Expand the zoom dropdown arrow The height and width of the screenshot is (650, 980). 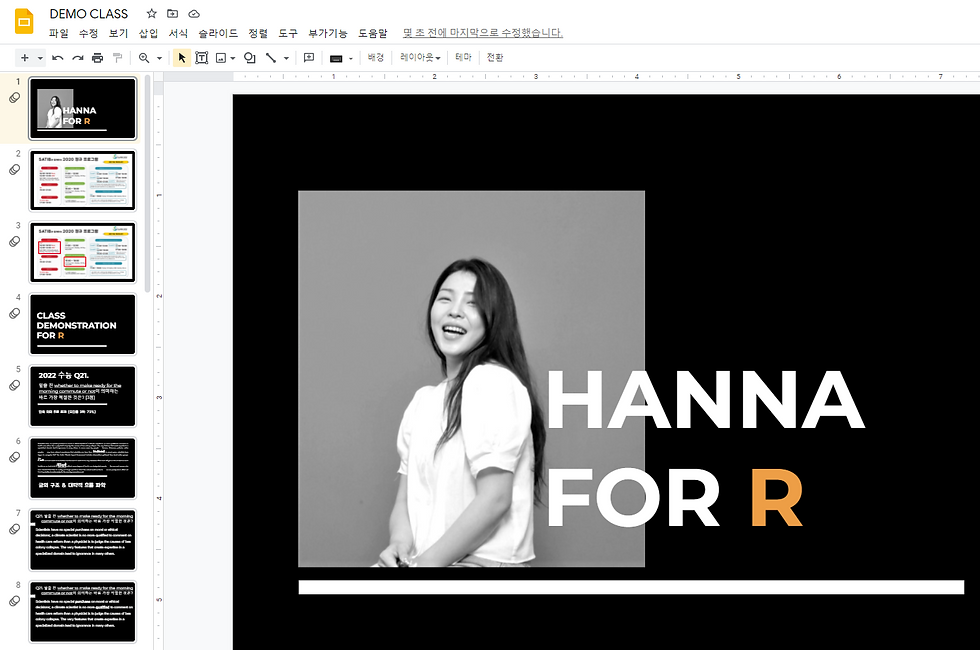tap(159, 58)
